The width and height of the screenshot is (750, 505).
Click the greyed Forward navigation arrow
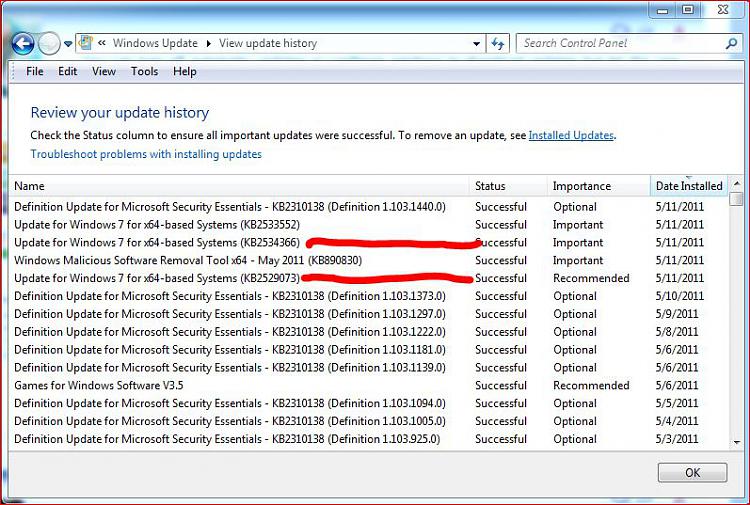(x=49, y=44)
